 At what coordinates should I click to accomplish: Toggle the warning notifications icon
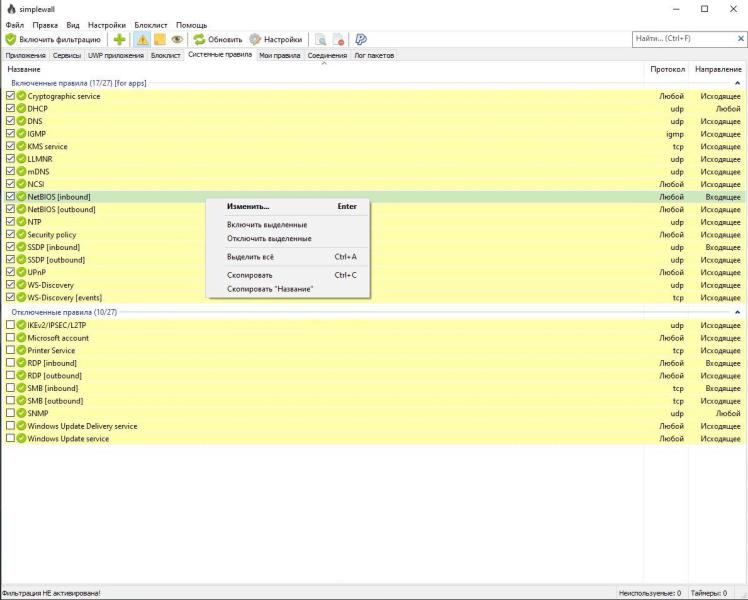142,40
